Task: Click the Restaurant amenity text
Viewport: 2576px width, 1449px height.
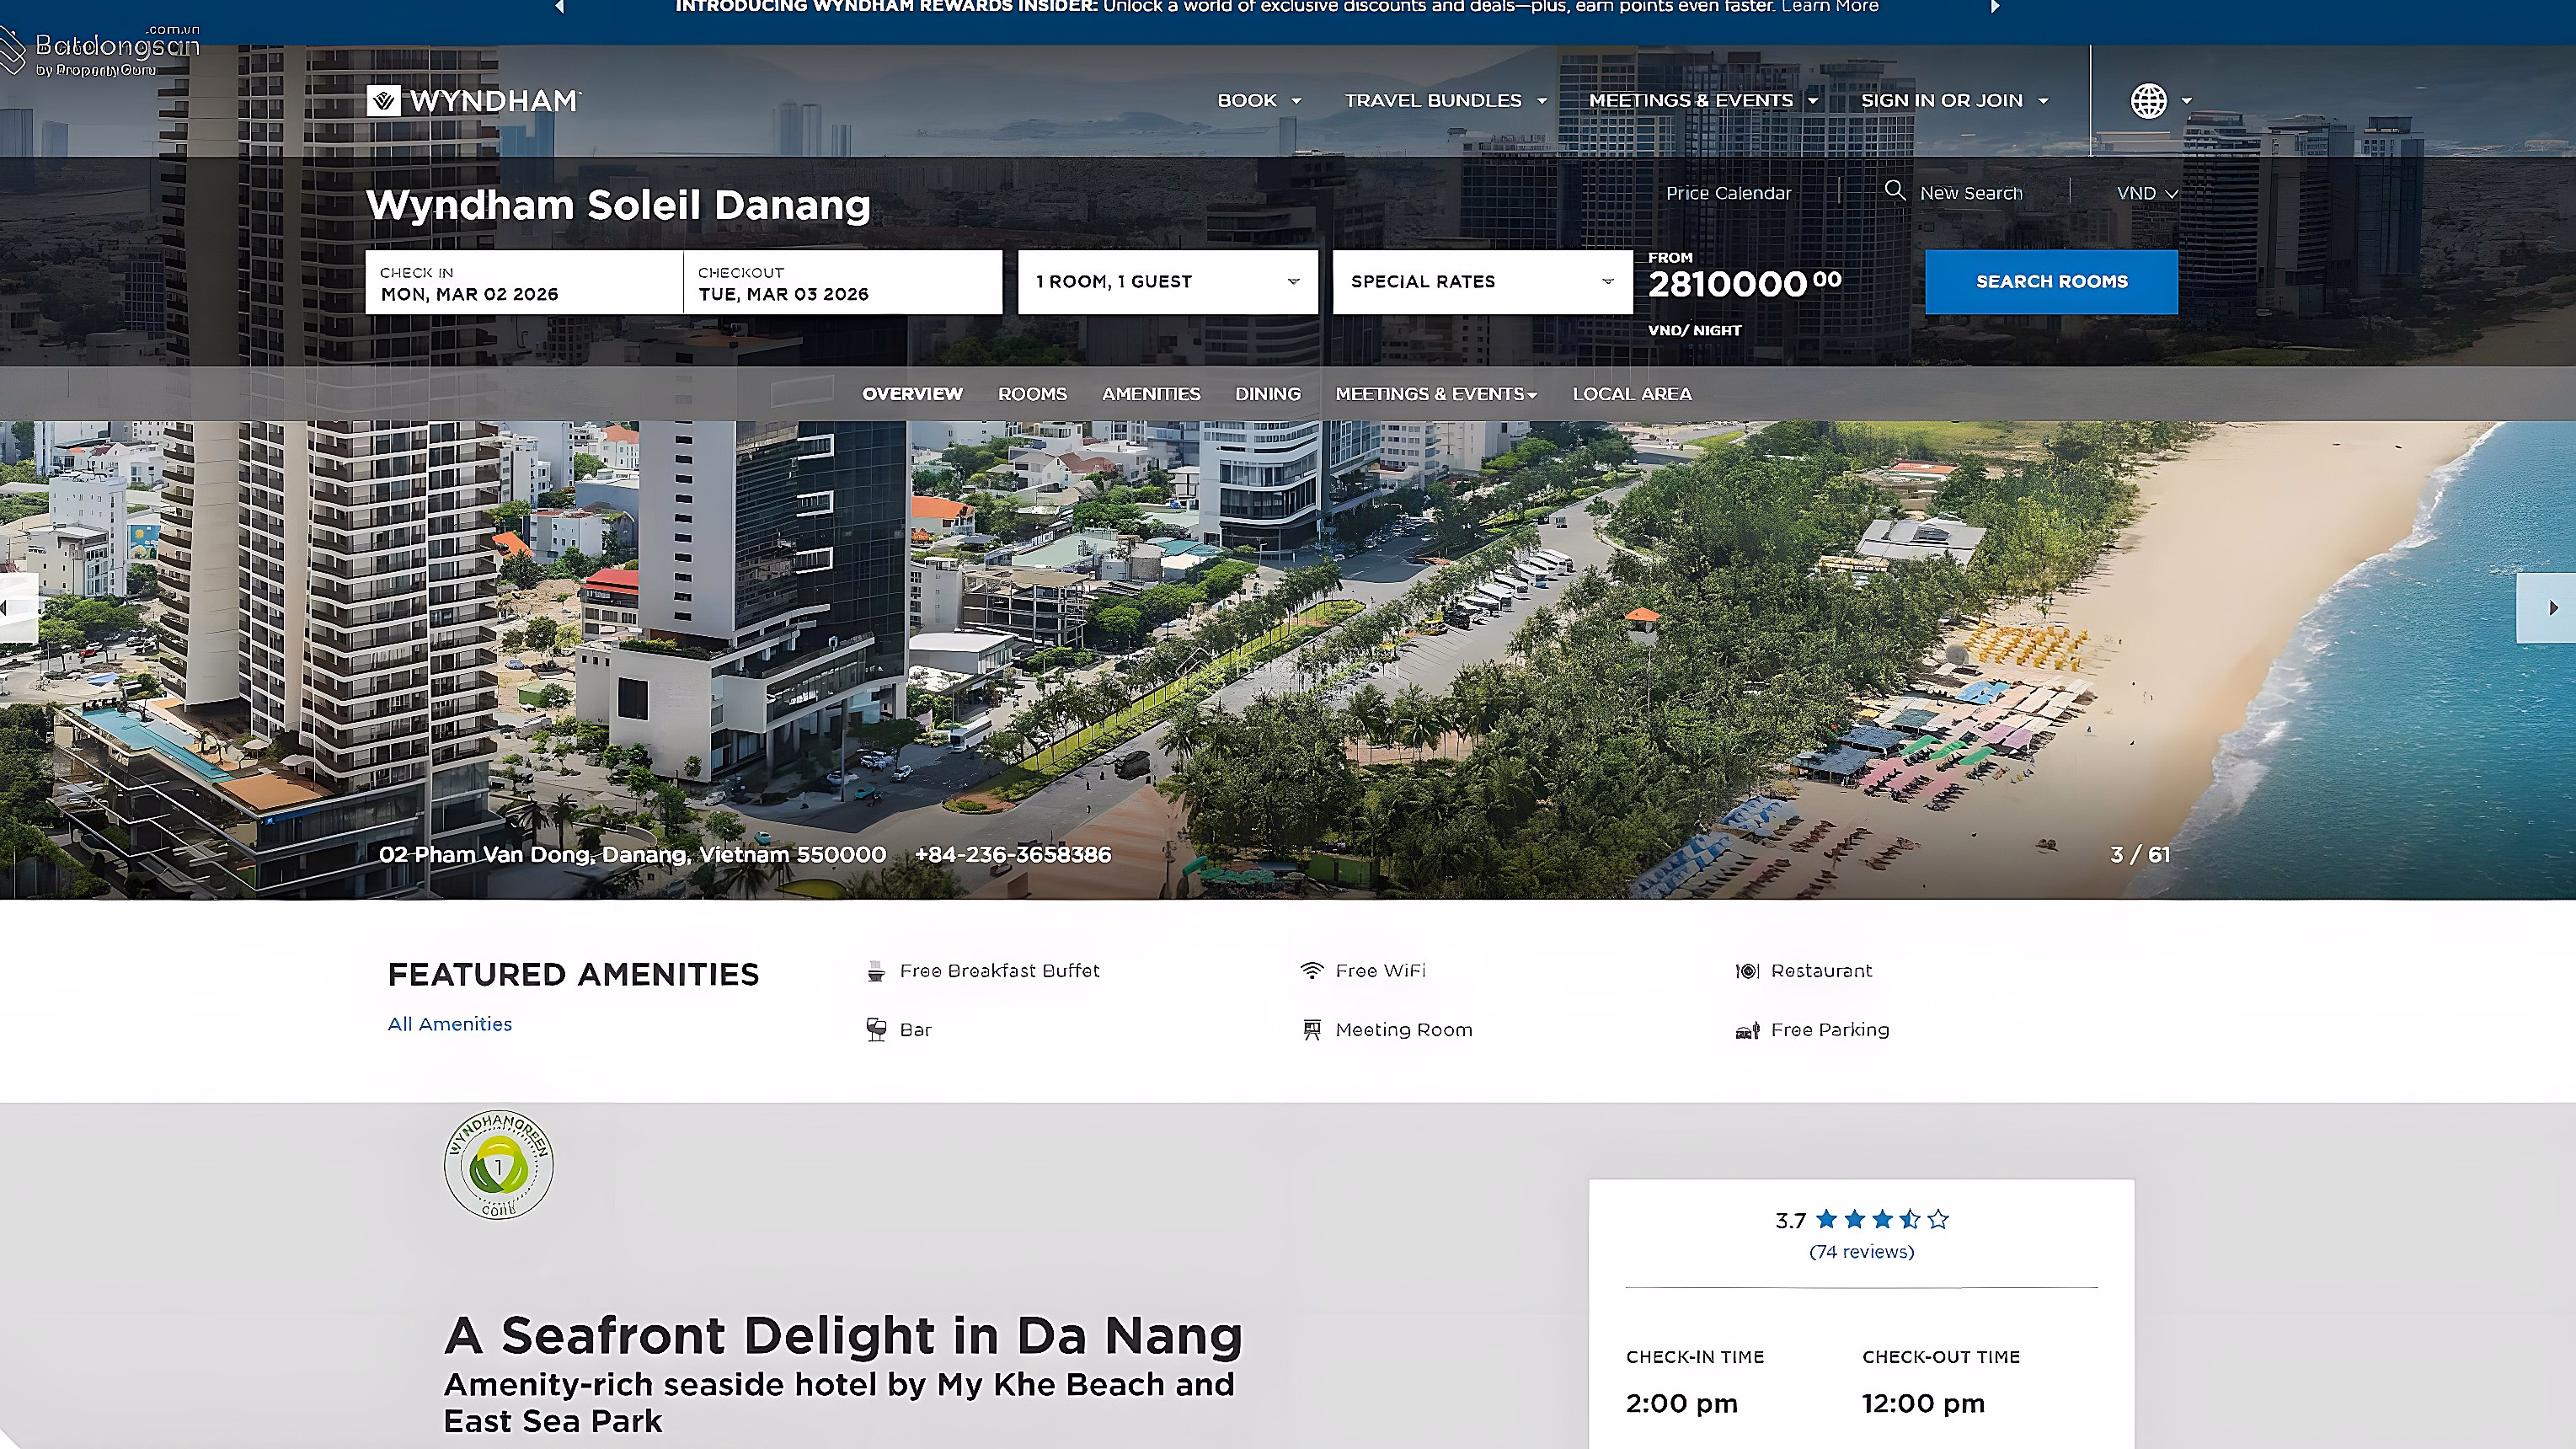Action: coord(1821,971)
